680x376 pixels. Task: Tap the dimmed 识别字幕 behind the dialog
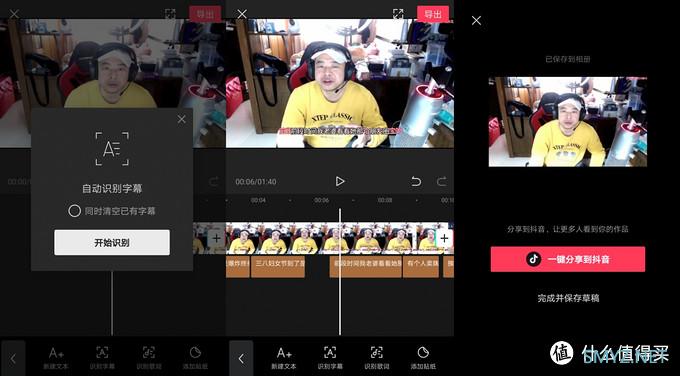pos(102,358)
